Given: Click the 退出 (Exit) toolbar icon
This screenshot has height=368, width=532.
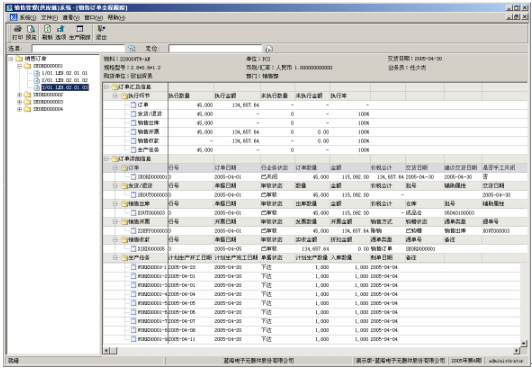Looking at the screenshot, I should coord(101,33).
